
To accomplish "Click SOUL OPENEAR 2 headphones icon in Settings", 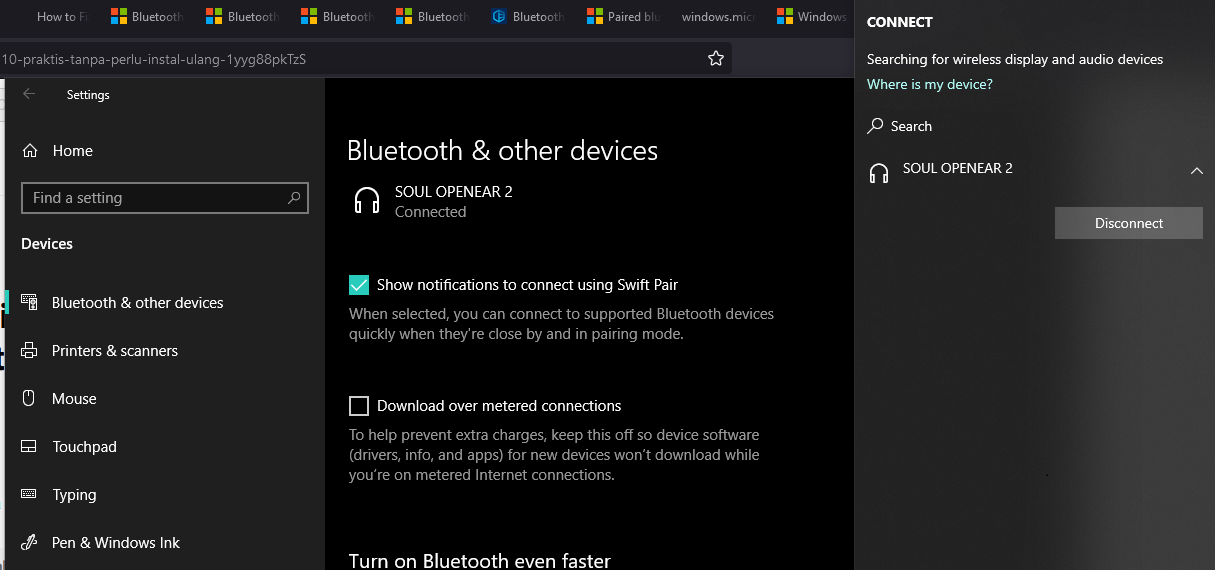I will pyautogui.click(x=367, y=201).
